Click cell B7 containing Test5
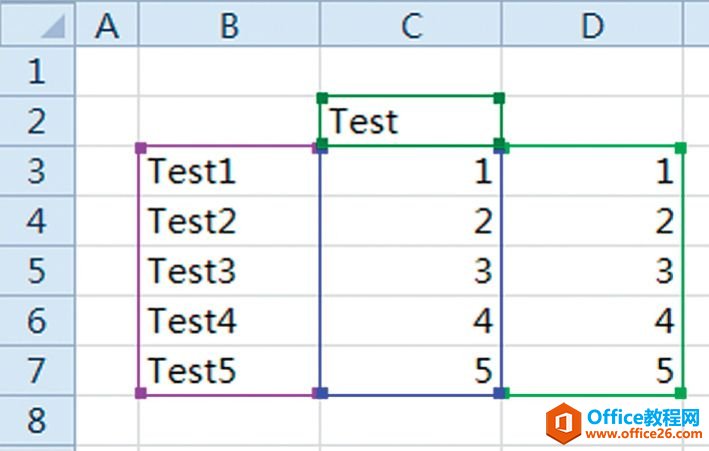Viewport: 709px width, 451px height. click(229, 371)
